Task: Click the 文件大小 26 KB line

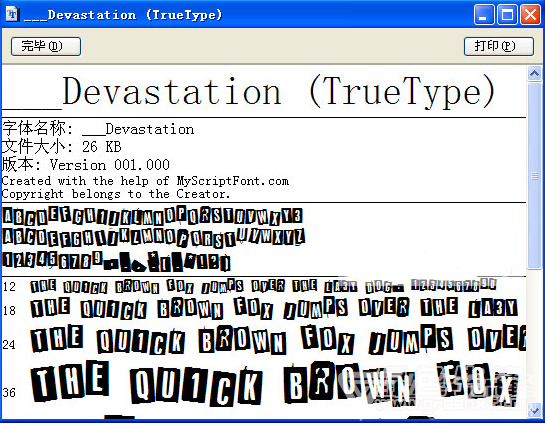Action: [x=62, y=146]
